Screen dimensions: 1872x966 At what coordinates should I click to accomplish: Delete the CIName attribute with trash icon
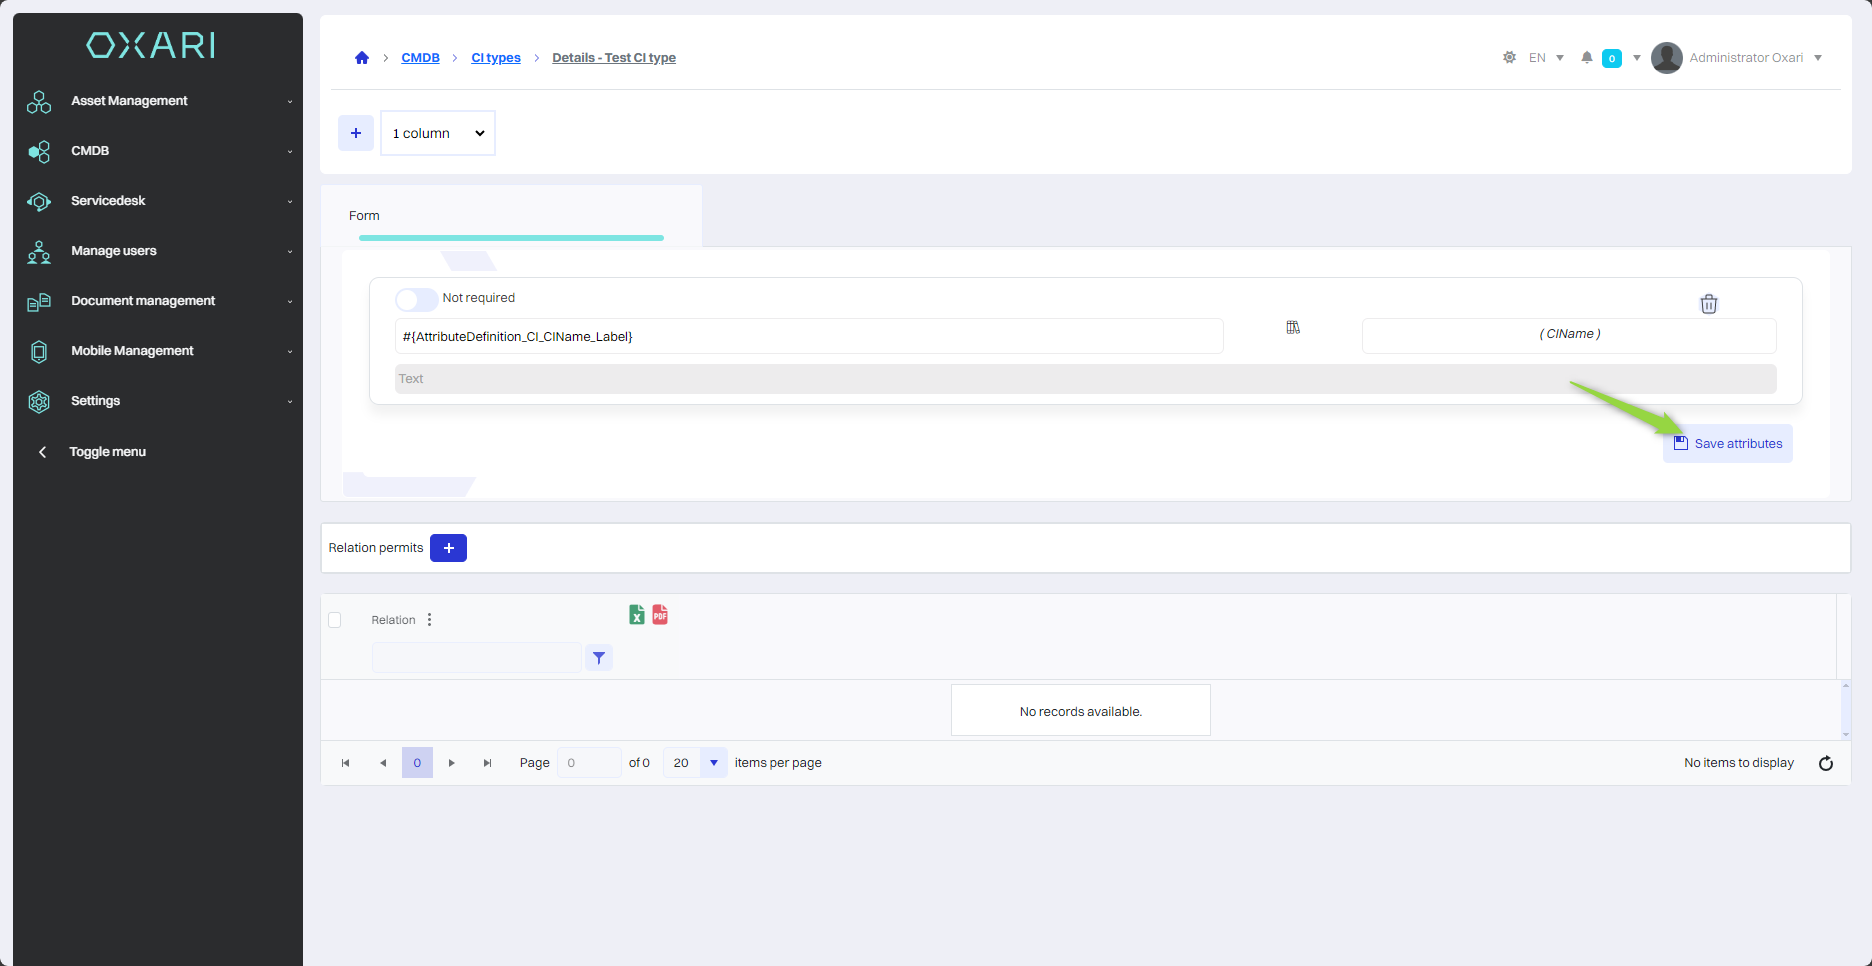[x=1708, y=304]
